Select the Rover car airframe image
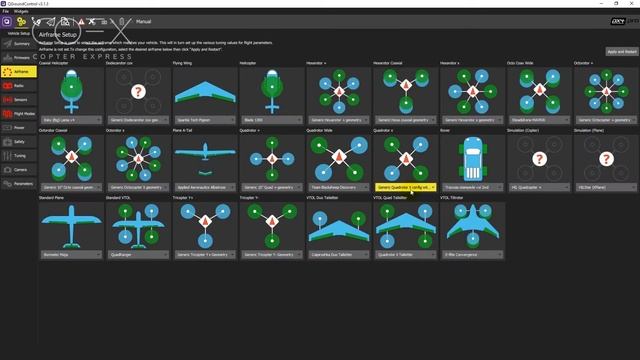The width and height of the screenshot is (640, 360). click(473, 159)
